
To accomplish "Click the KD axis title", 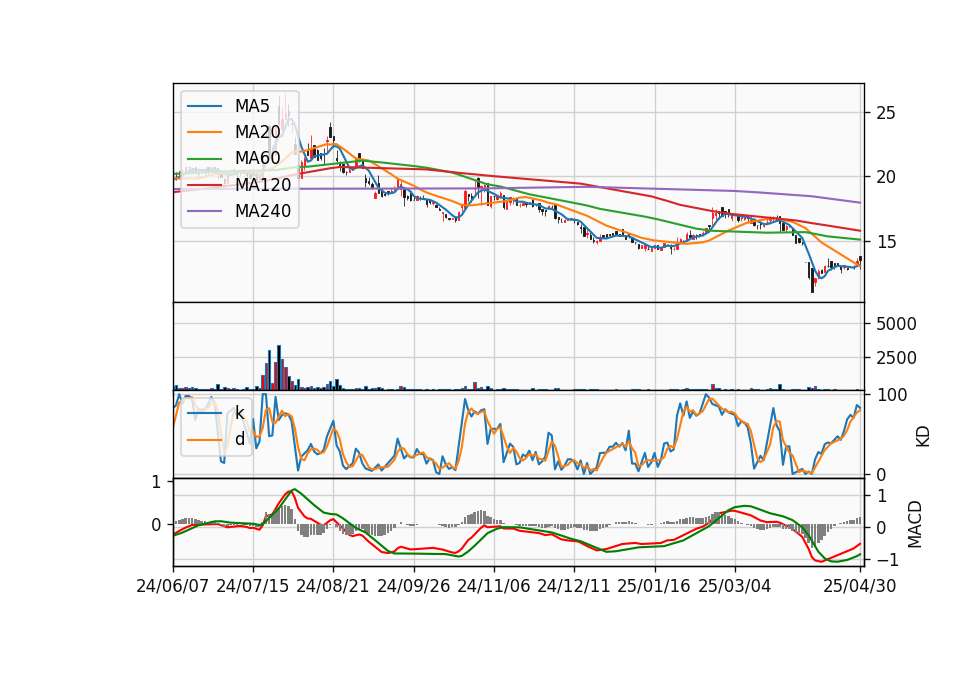I will pyautogui.click(x=922, y=436).
